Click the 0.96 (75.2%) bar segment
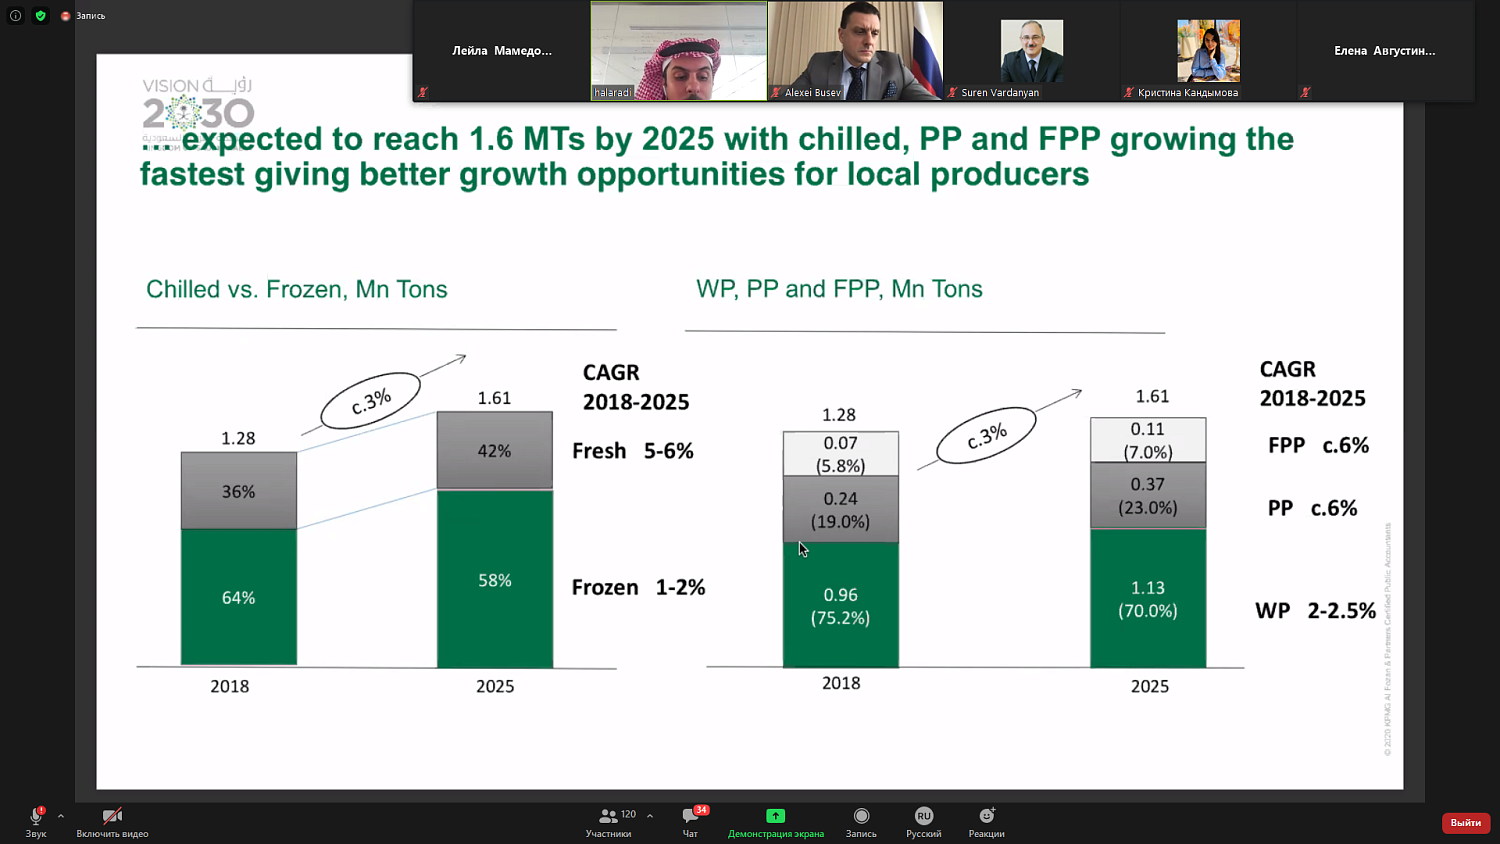Image resolution: width=1500 pixels, height=844 pixels. pyautogui.click(x=840, y=605)
